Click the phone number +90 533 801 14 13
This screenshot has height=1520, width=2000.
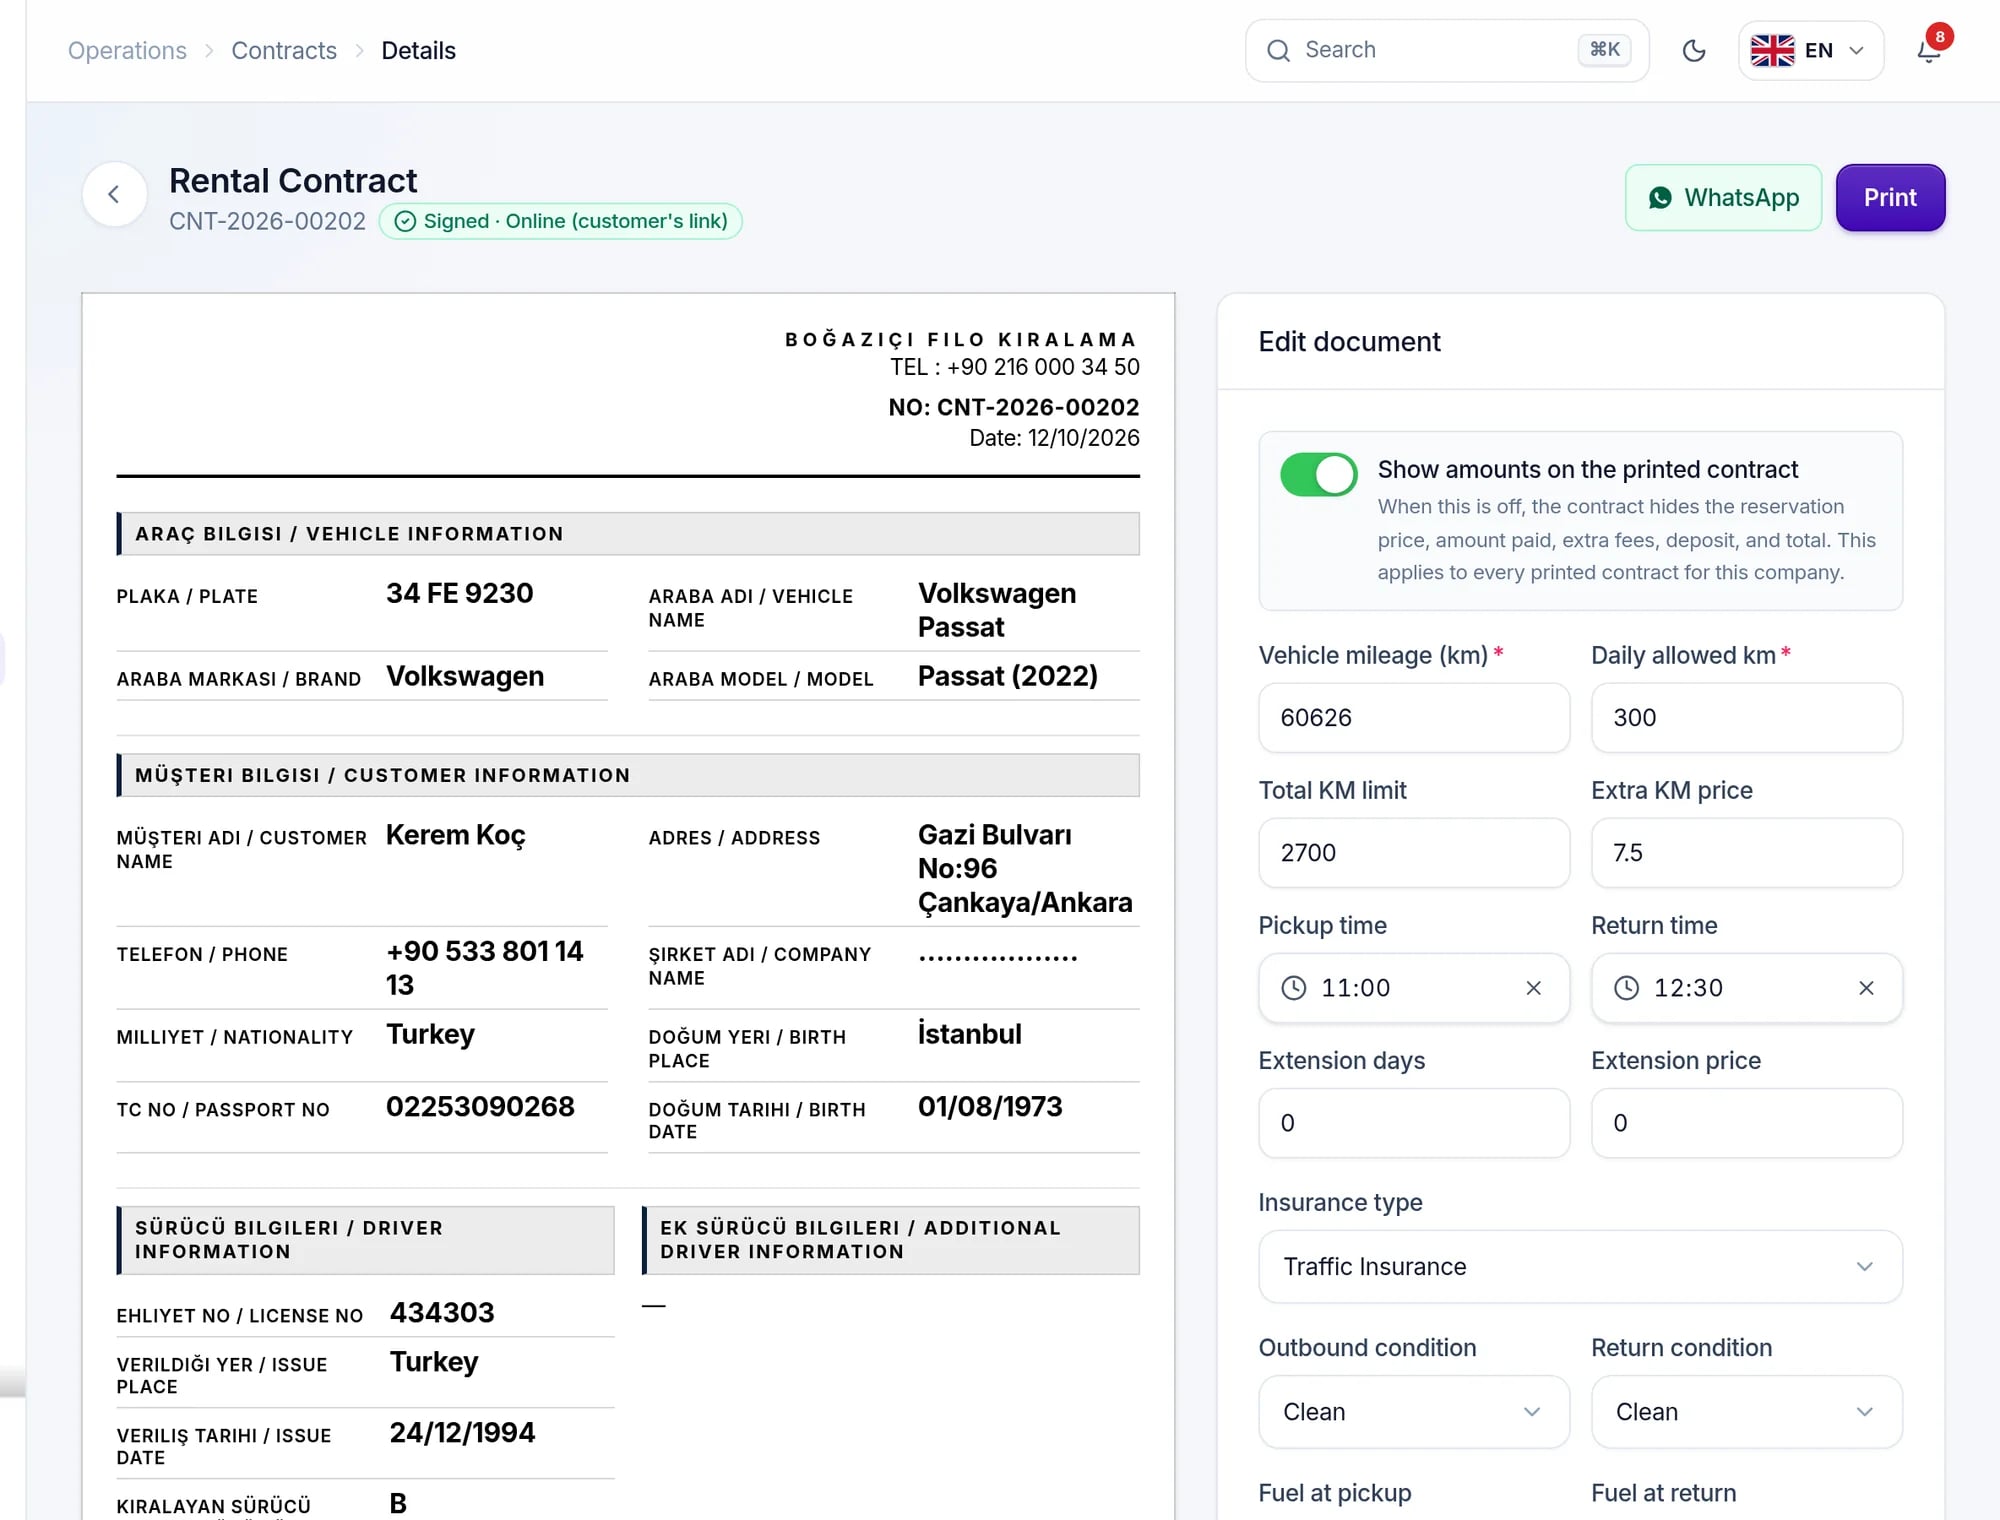485,968
